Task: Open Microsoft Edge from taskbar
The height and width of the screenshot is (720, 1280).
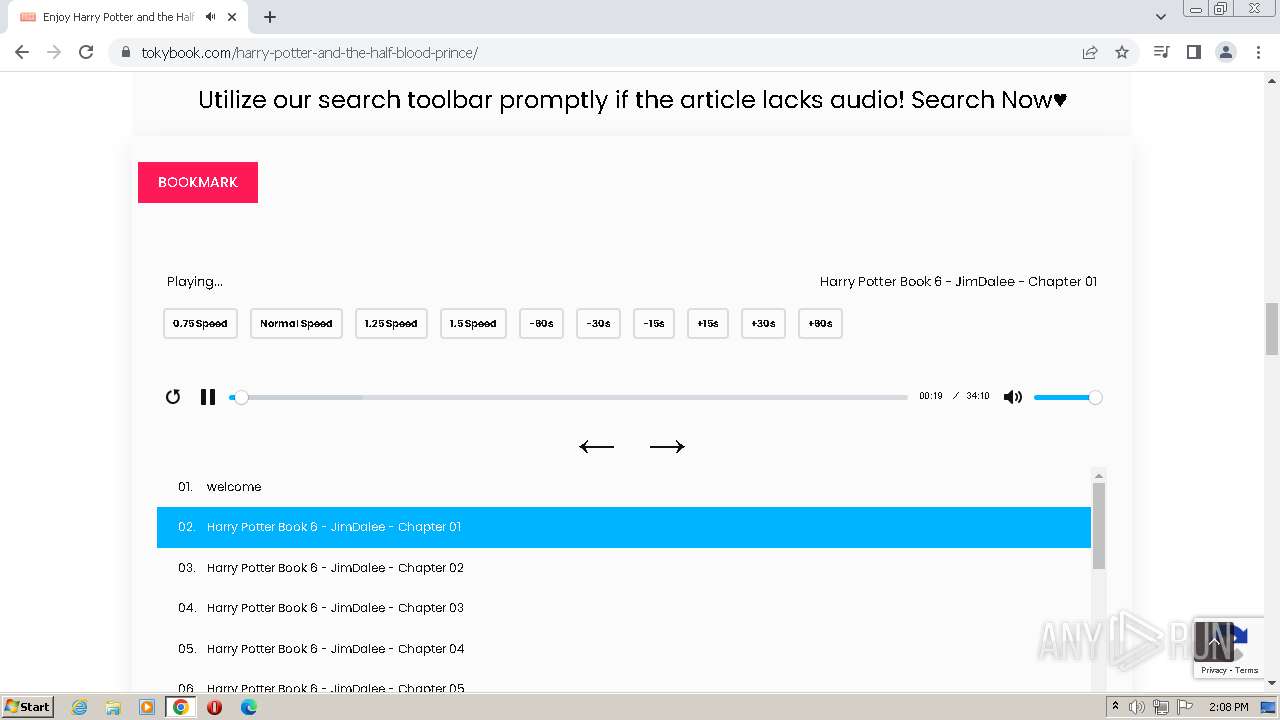Action: [248, 707]
